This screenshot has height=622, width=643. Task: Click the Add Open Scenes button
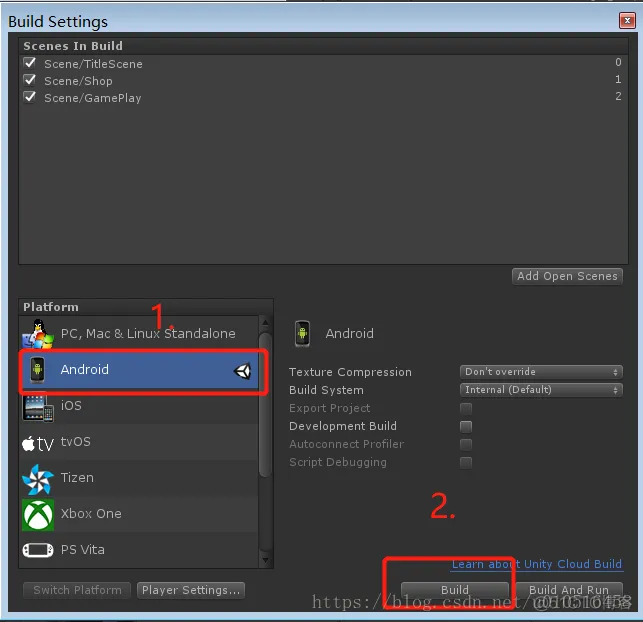(567, 276)
